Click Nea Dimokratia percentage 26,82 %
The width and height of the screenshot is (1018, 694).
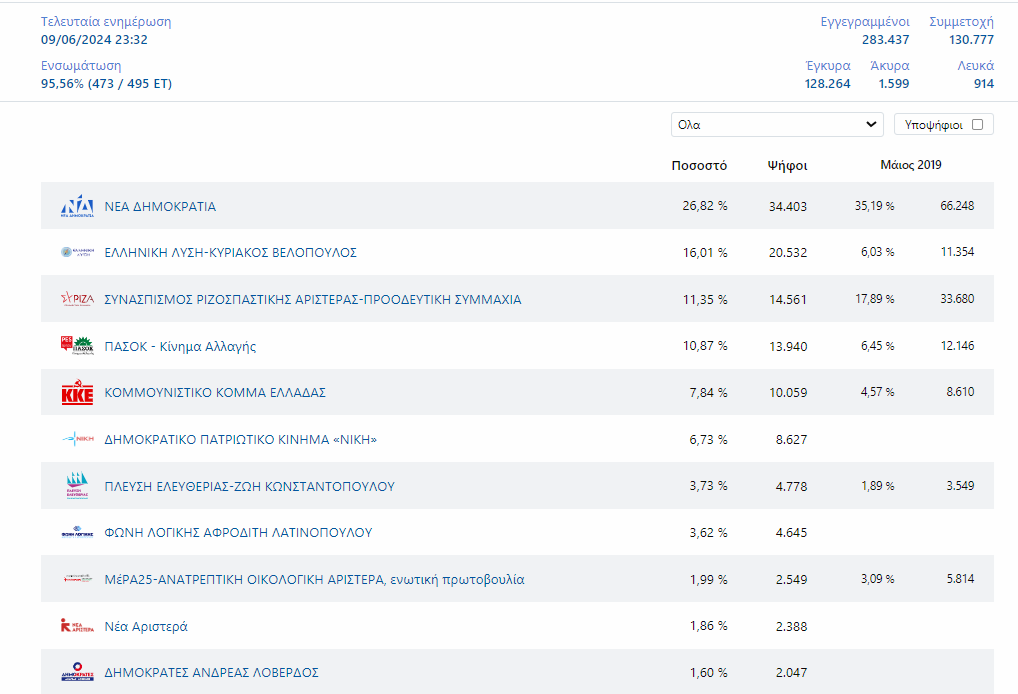point(705,206)
